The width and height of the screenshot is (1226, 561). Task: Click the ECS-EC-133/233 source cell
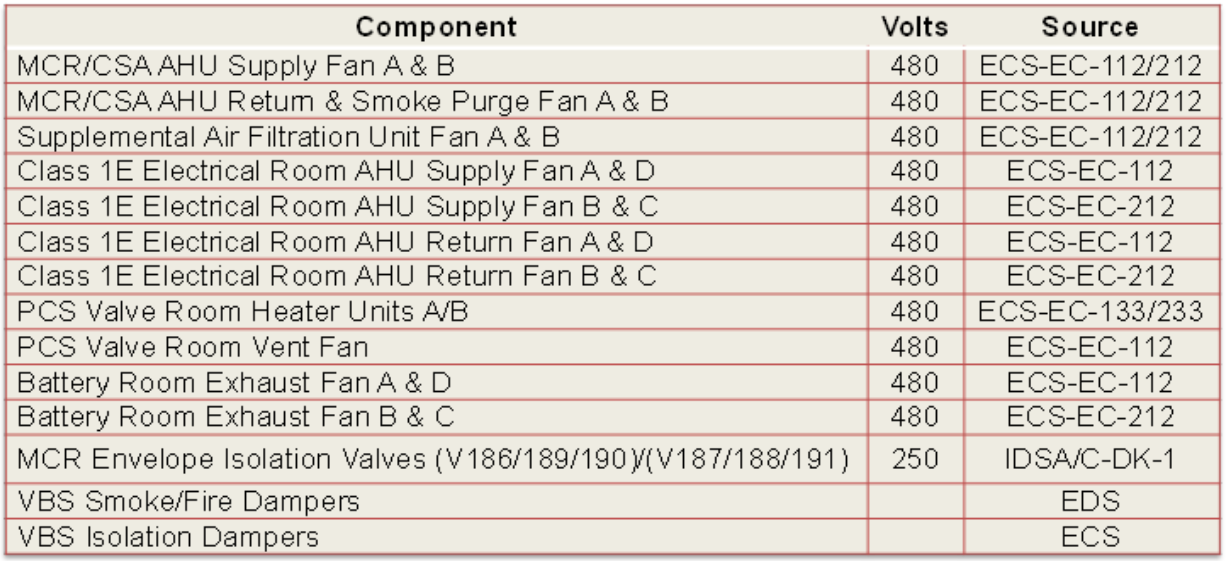(1090, 311)
